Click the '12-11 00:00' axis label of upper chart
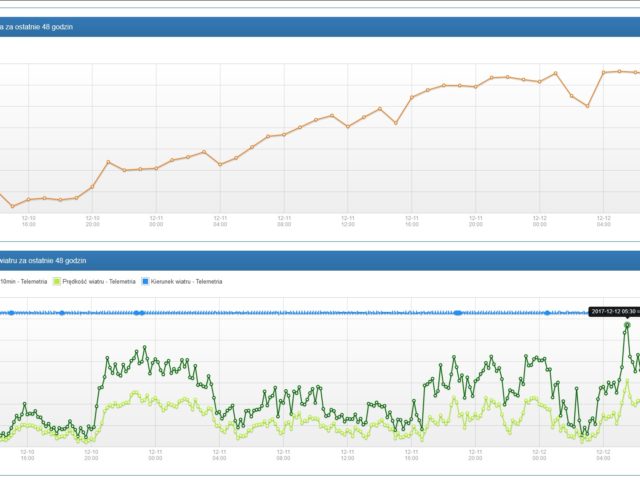 pyautogui.click(x=156, y=221)
